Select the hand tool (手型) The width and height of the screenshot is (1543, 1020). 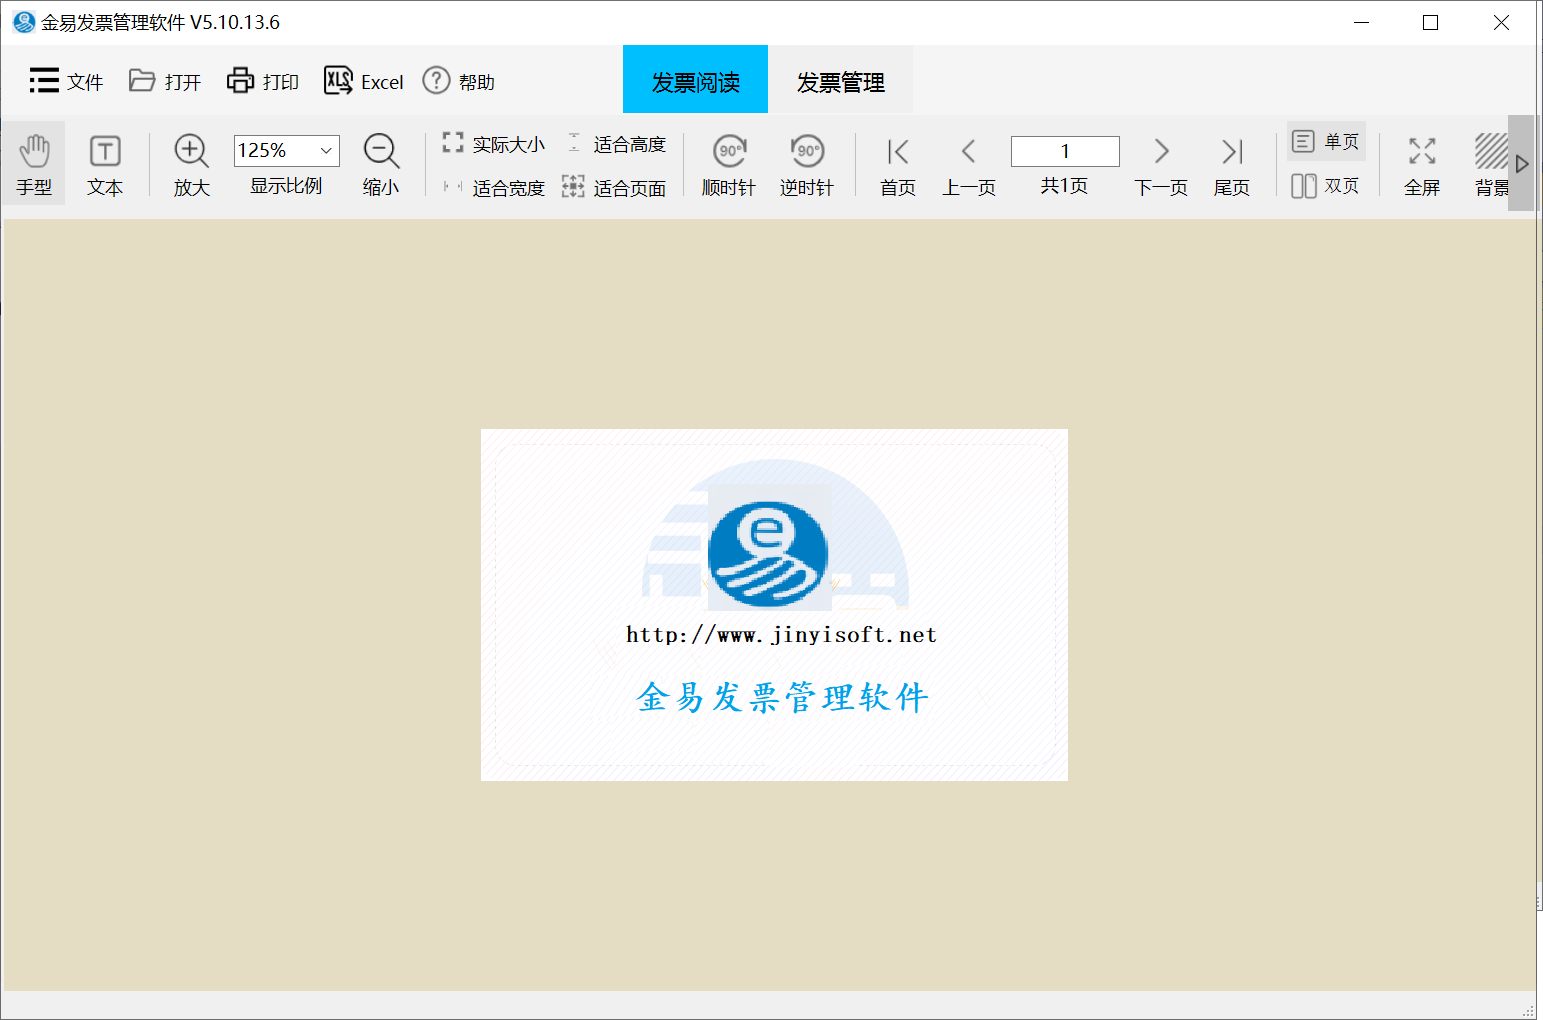(x=34, y=164)
